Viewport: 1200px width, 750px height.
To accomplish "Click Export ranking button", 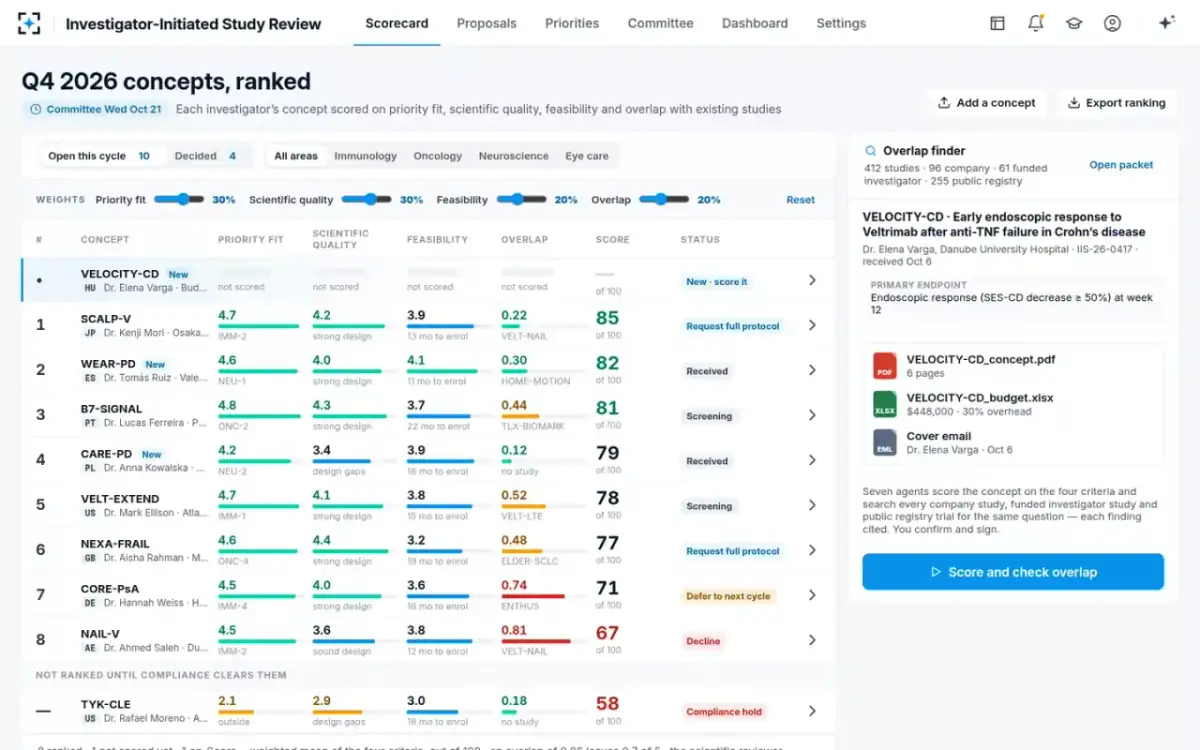I will click(x=1116, y=103).
